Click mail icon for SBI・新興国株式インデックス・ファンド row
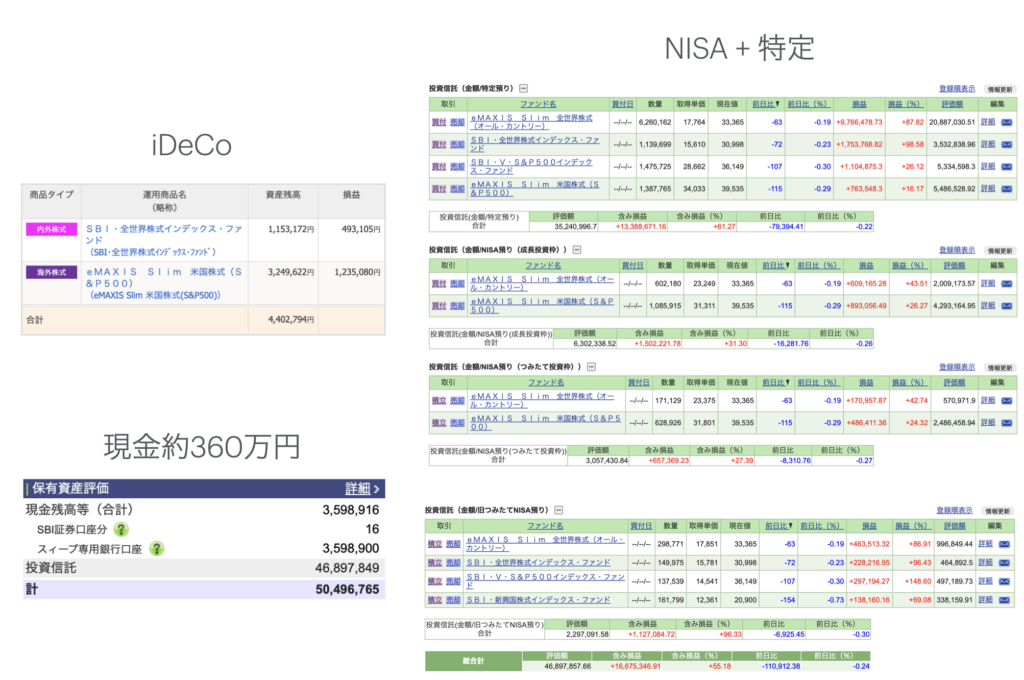Image resolution: width=1024 pixels, height=680 pixels. pos(1006,599)
